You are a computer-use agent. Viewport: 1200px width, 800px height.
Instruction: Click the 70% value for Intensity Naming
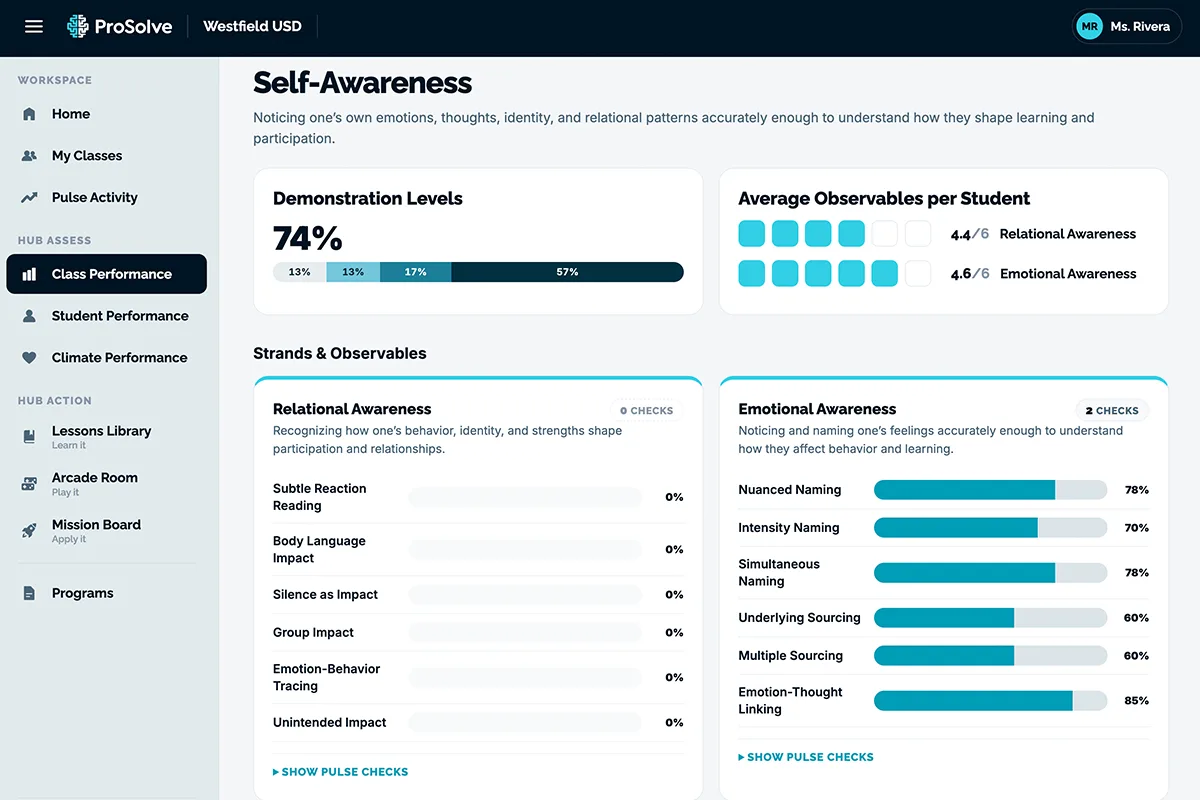point(1136,528)
